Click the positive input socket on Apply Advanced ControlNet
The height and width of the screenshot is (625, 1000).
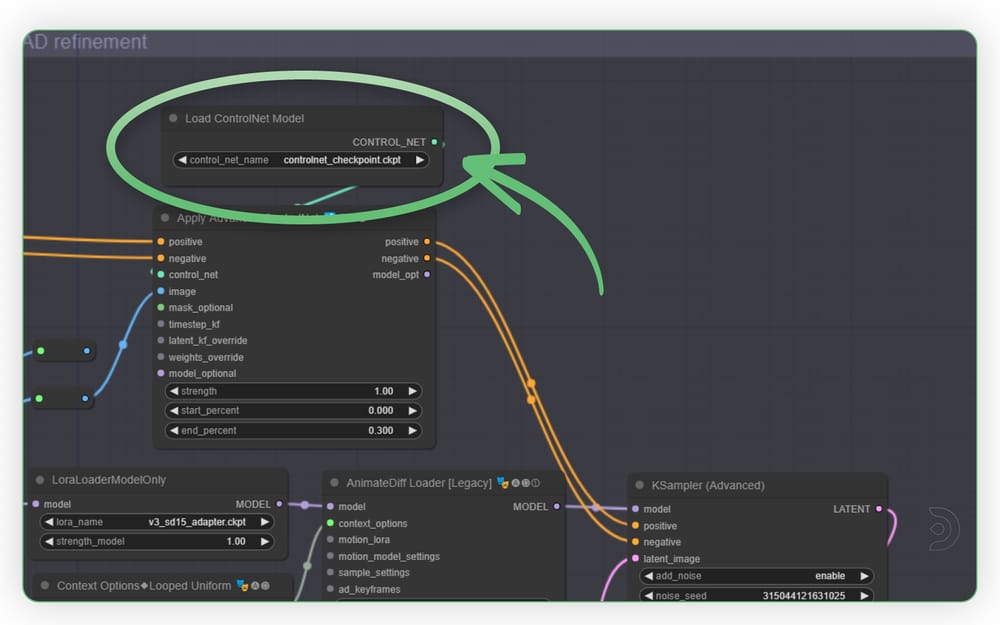(160, 241)
